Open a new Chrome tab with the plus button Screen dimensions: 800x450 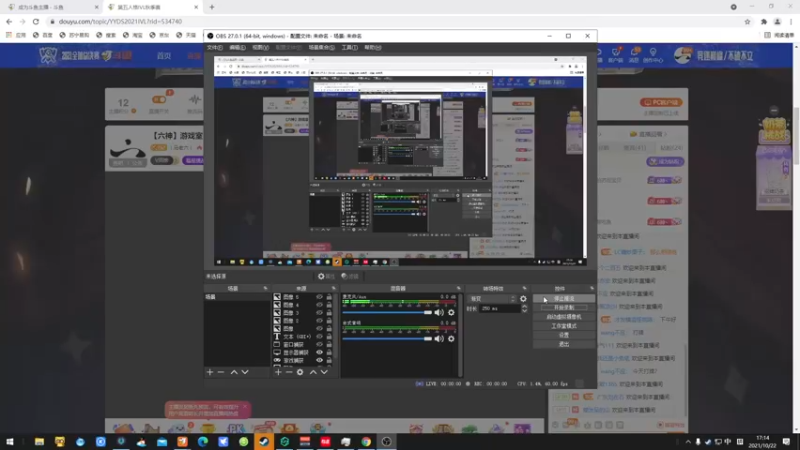[212, 7]
